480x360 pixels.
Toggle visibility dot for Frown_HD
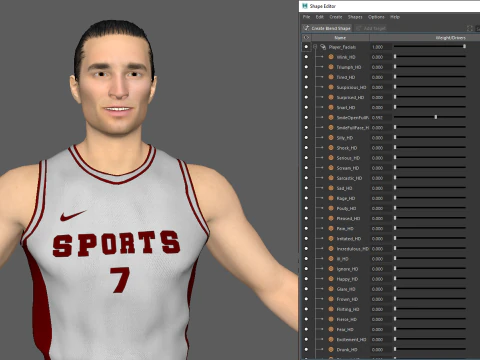(x=306, y=299)
